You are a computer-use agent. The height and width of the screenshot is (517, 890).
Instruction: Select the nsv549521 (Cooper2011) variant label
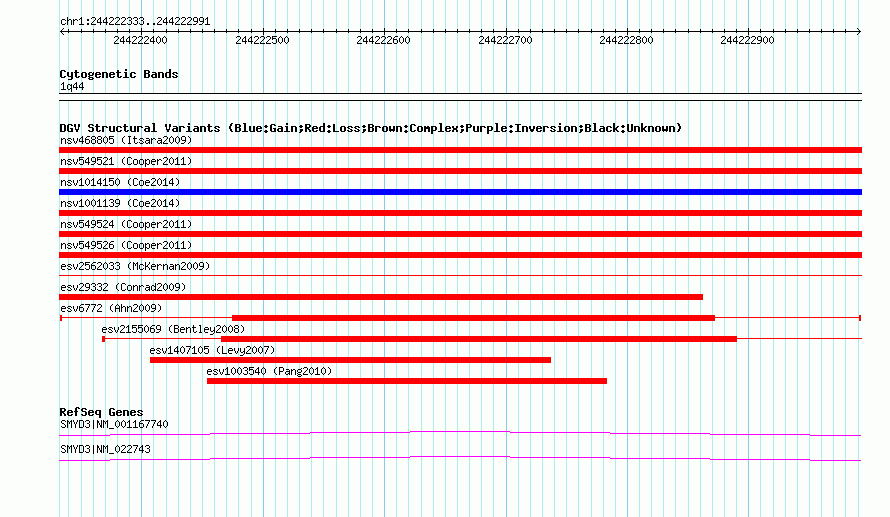coord(126,161)
